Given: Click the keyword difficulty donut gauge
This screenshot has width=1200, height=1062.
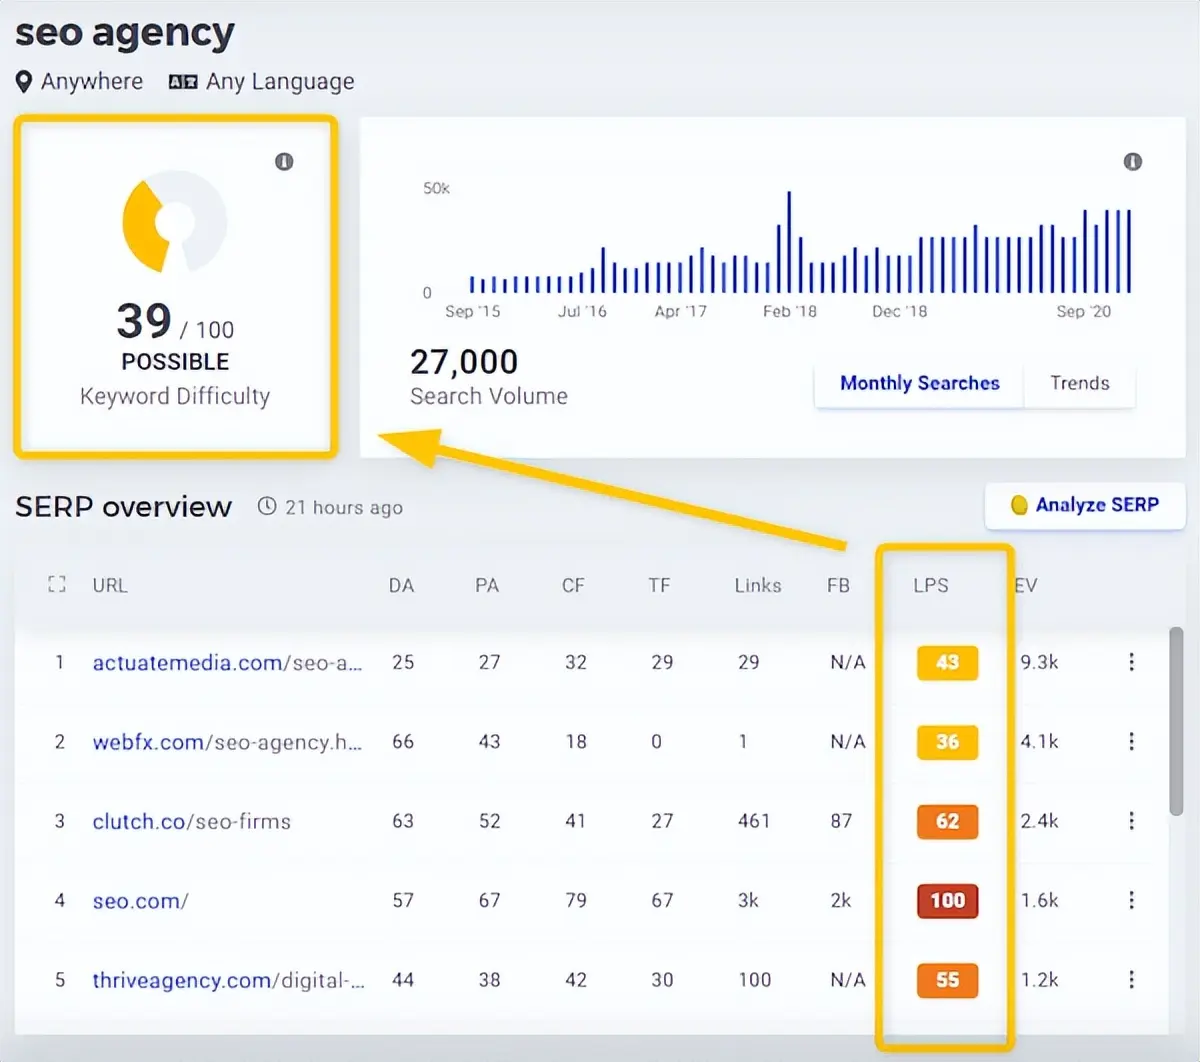Looking at the screenshot, I should point(174,222).
